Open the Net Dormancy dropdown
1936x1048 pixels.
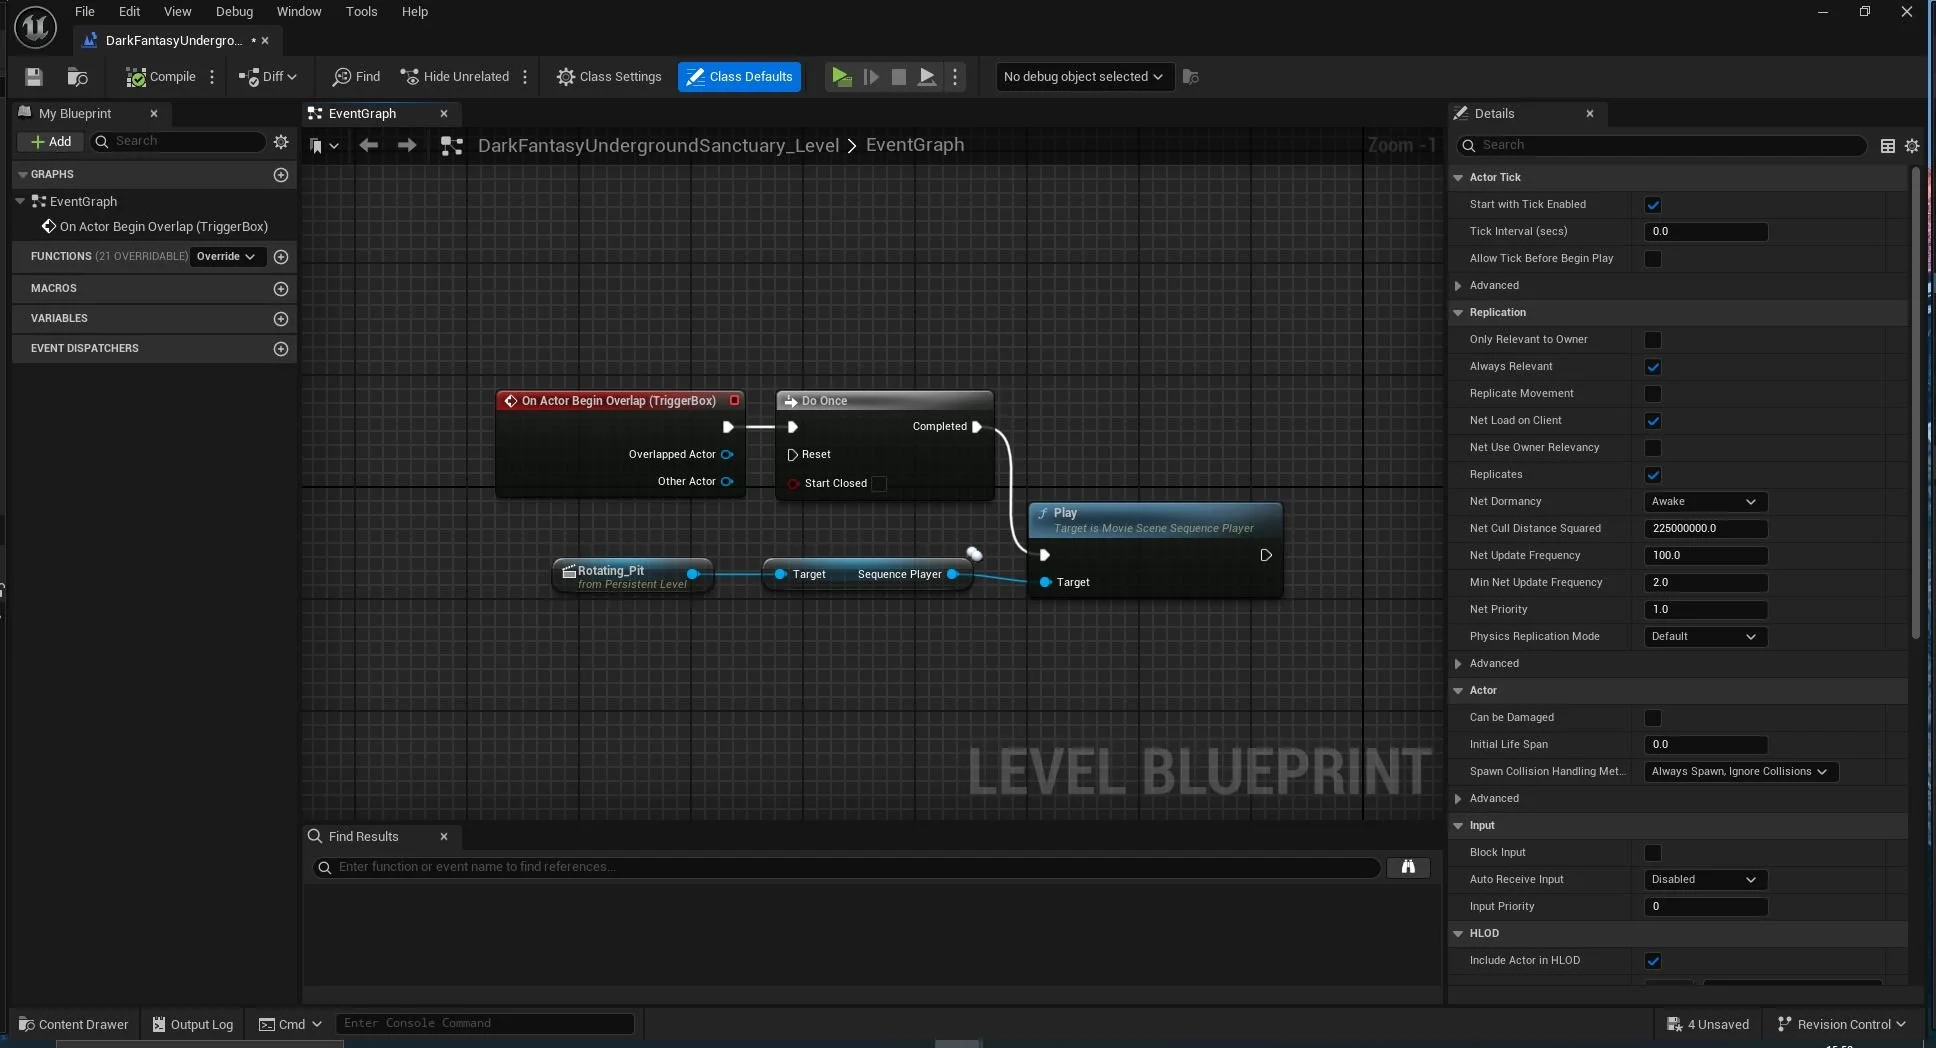[1705, 502]
